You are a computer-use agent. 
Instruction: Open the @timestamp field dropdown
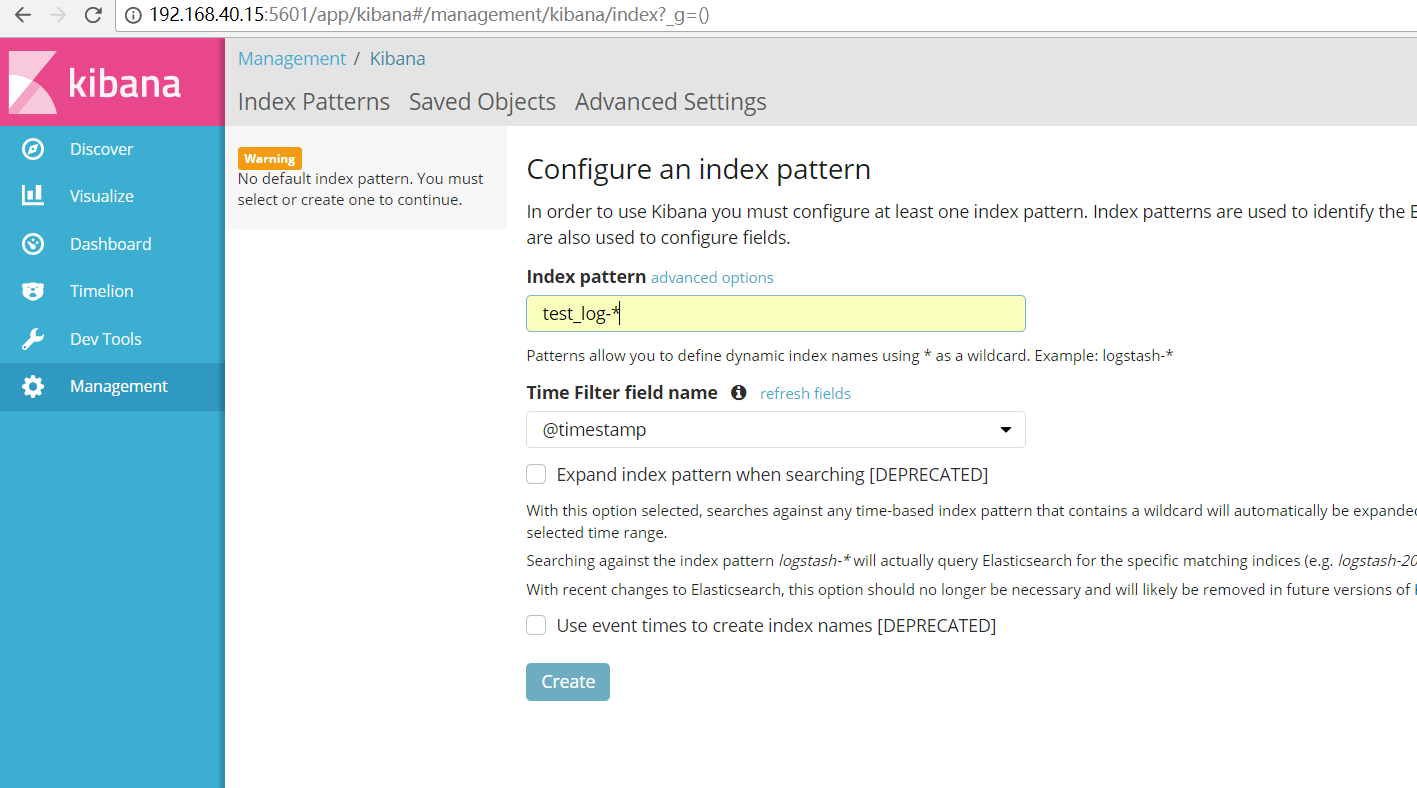click(x=776, y=429)
